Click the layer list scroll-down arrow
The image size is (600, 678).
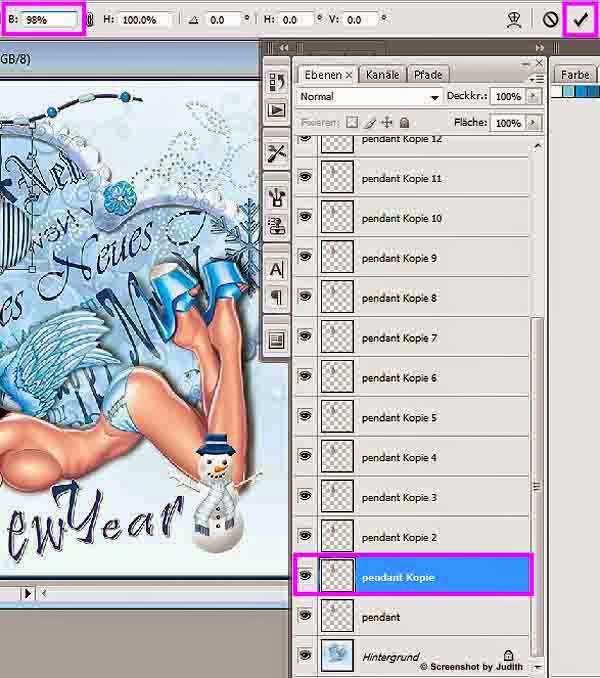pos(537,667)
